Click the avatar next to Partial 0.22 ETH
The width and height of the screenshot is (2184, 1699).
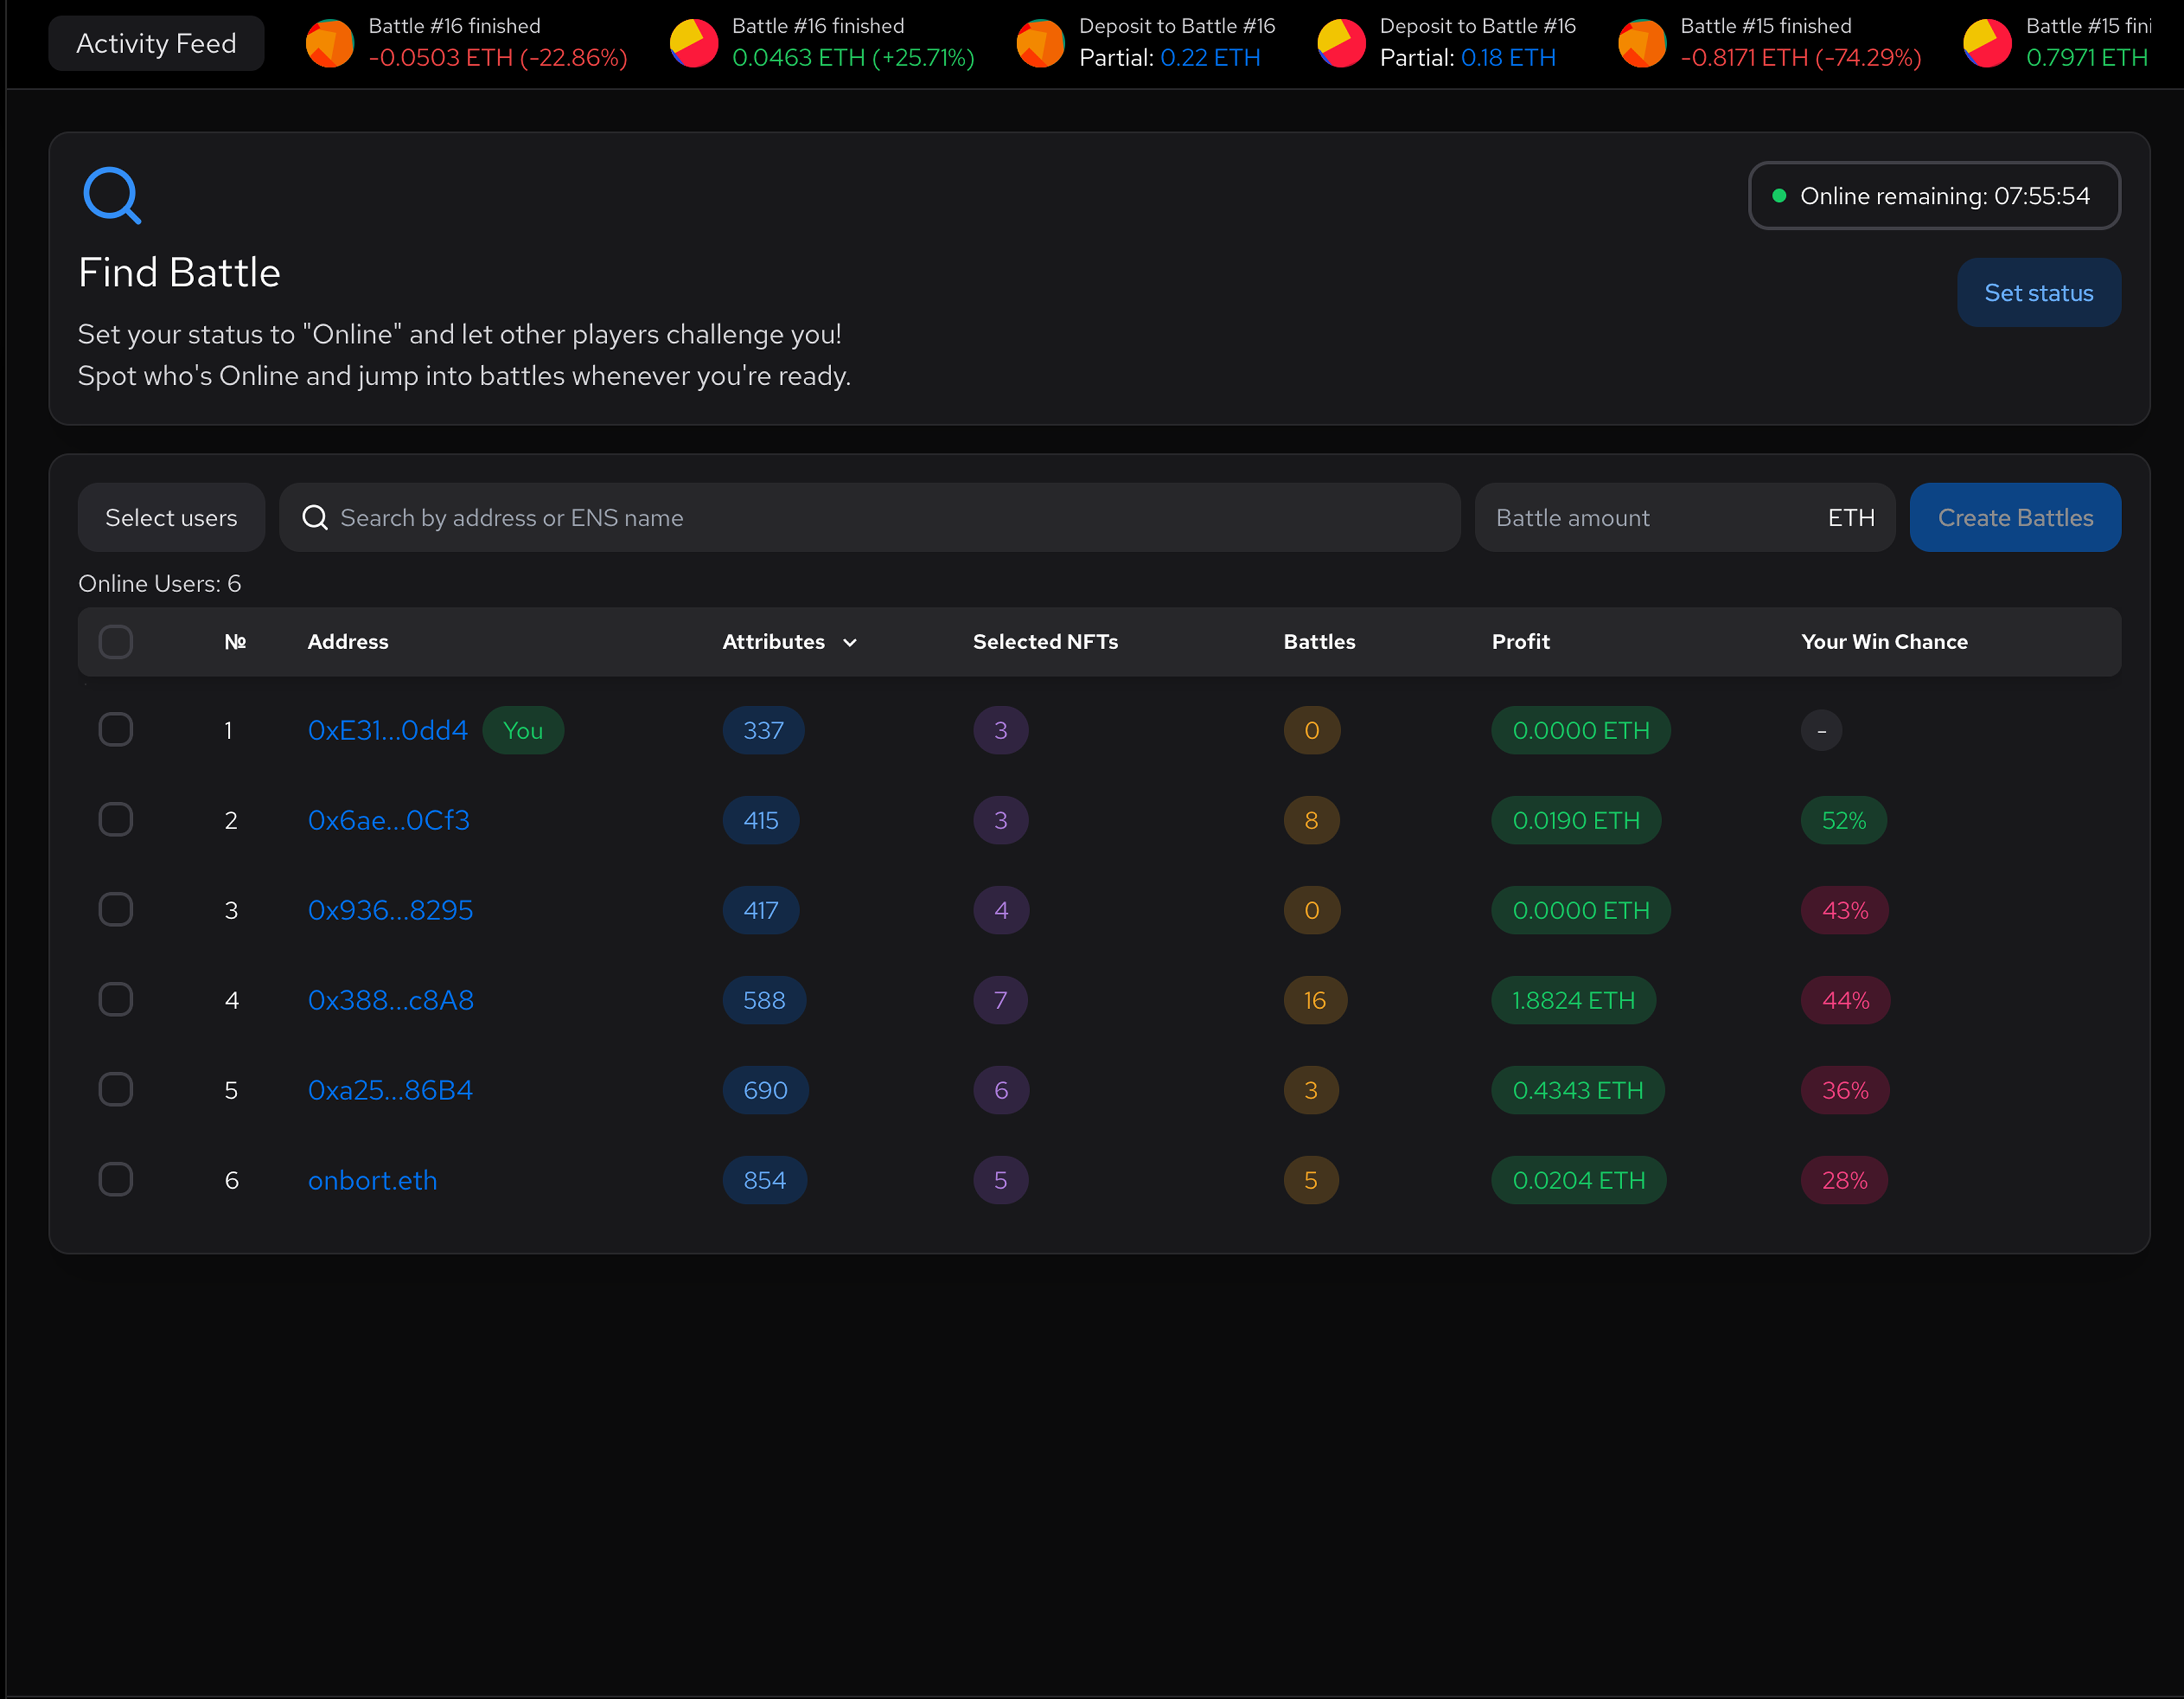tap(1040, 43)
